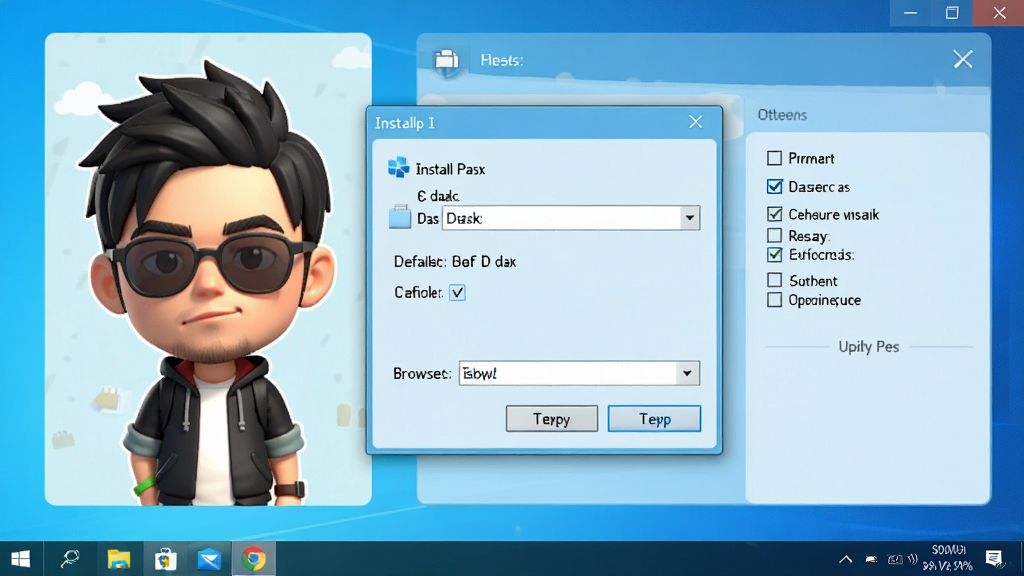1024x576 pixels.
Task: Close the Hests panel window
Action: point(963,59)
